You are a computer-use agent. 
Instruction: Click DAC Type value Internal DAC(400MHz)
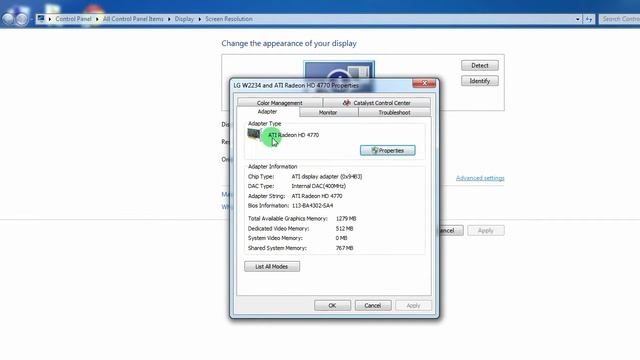click(x=319, y=186)
